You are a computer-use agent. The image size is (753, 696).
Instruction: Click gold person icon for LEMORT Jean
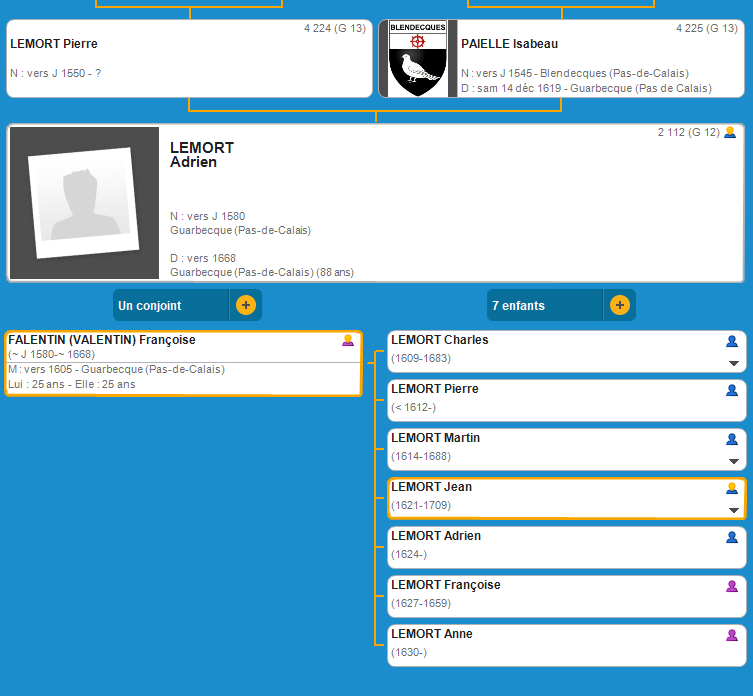point(732,488)
